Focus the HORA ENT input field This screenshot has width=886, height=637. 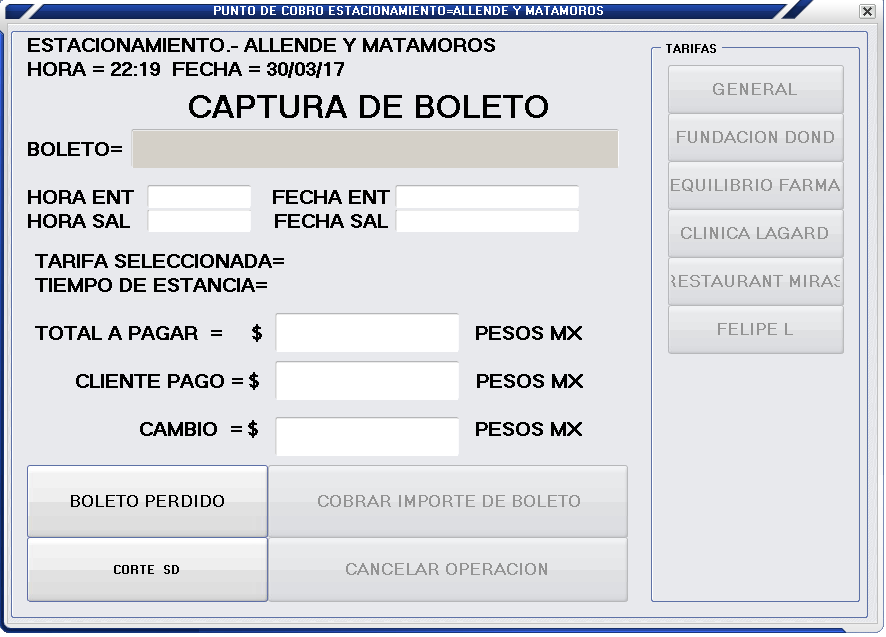(199, 197)
